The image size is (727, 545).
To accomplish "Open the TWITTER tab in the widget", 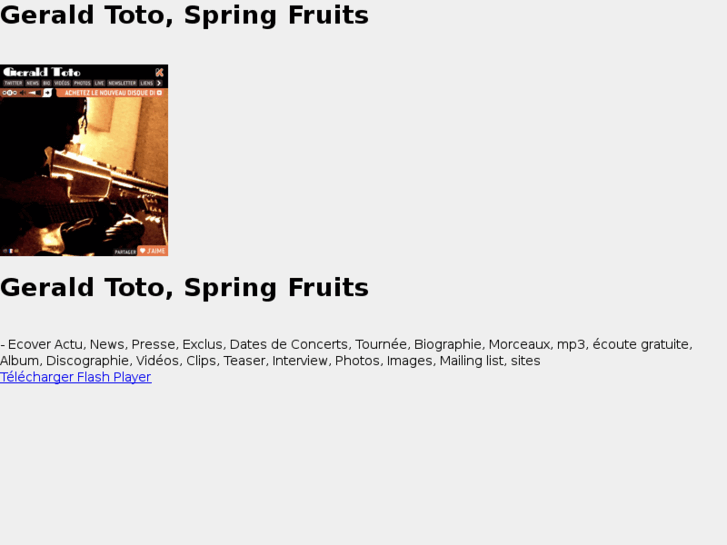I will click(x=13, y=83).
